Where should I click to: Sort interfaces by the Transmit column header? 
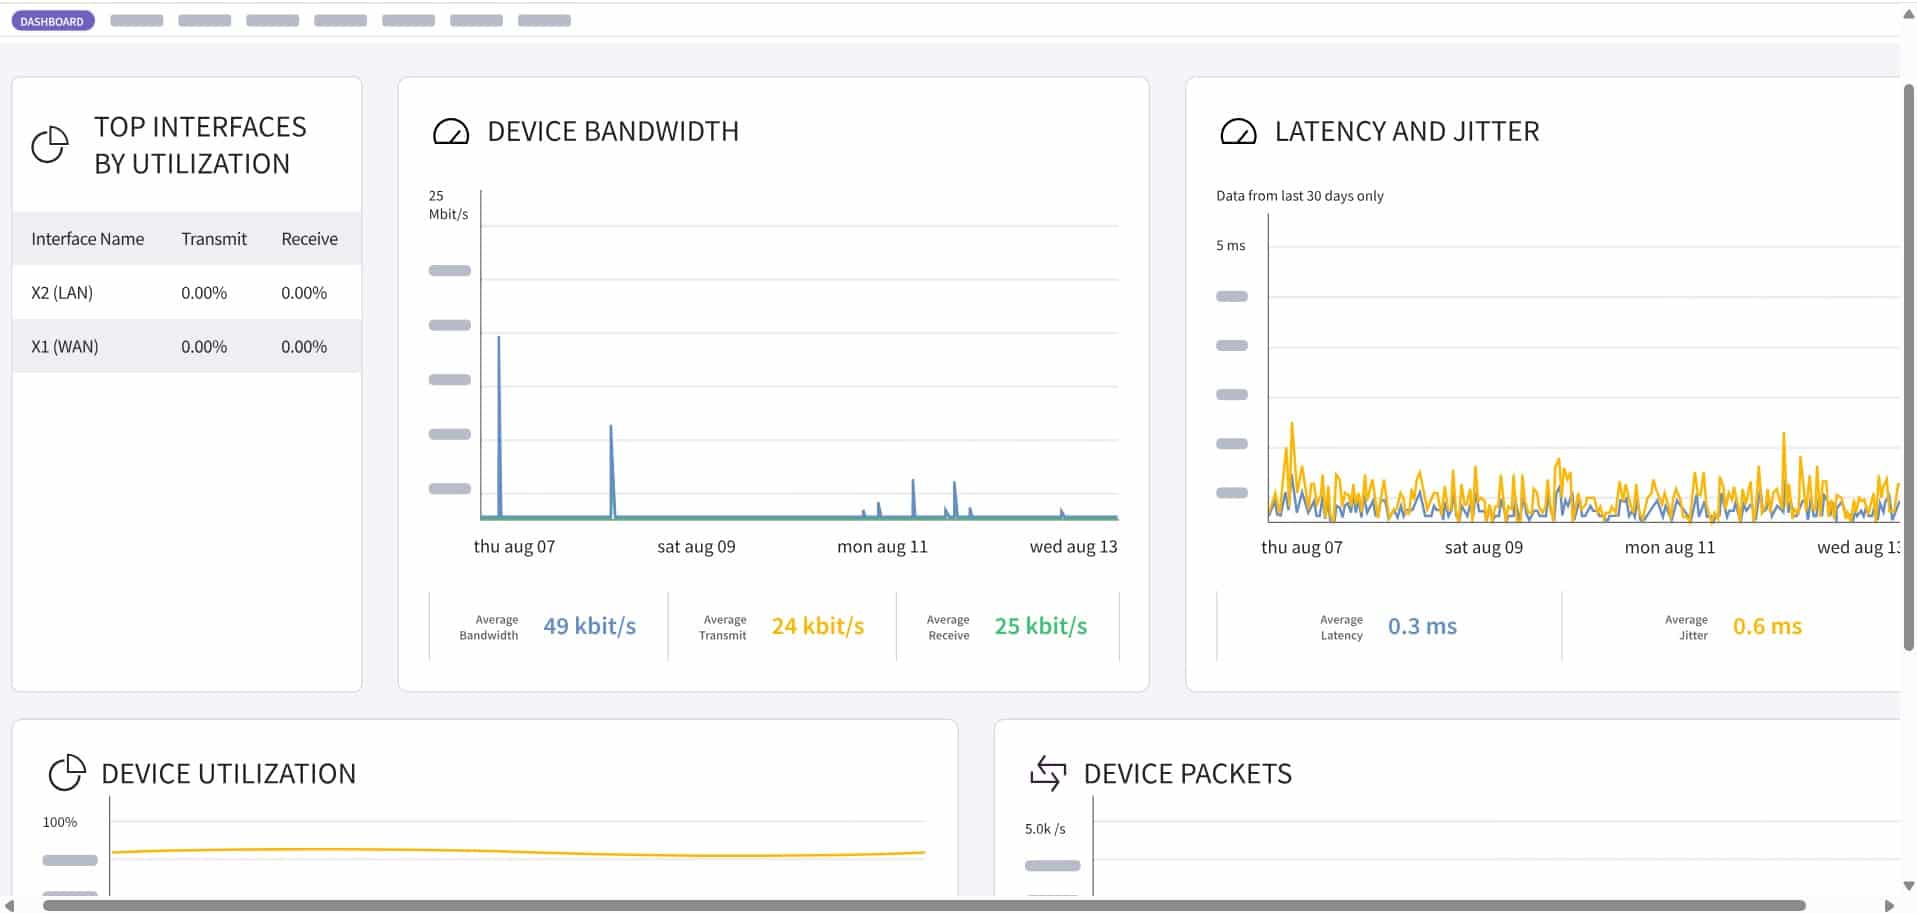point(213,238)
